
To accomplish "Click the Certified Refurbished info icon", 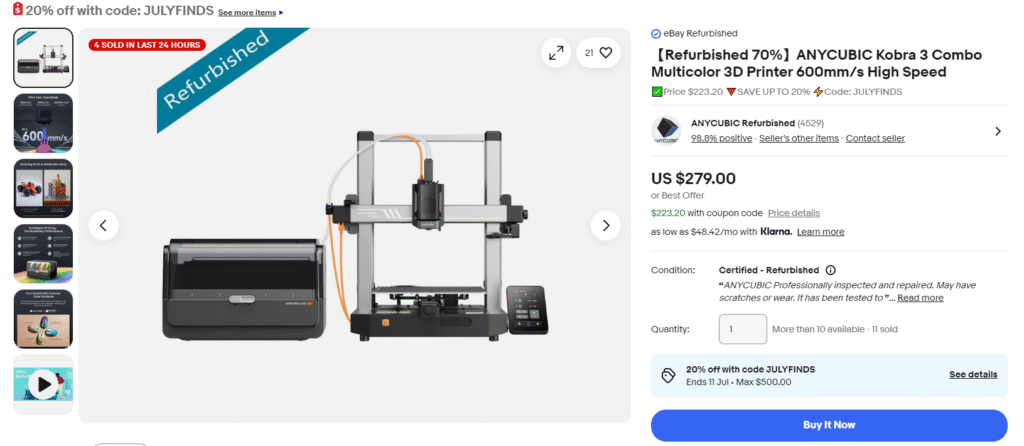I will [830, 270].
